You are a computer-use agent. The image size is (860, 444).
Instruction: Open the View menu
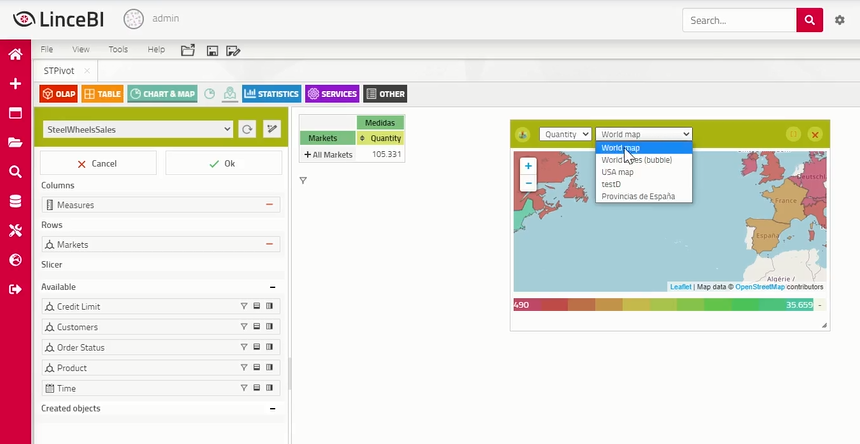coord(81,49)
